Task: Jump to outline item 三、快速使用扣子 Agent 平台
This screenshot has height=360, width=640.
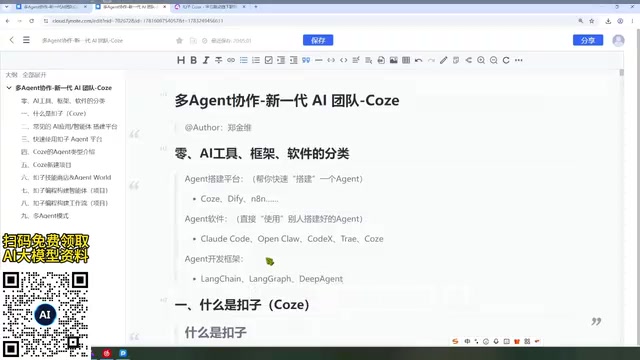Action: coord(62,139)
